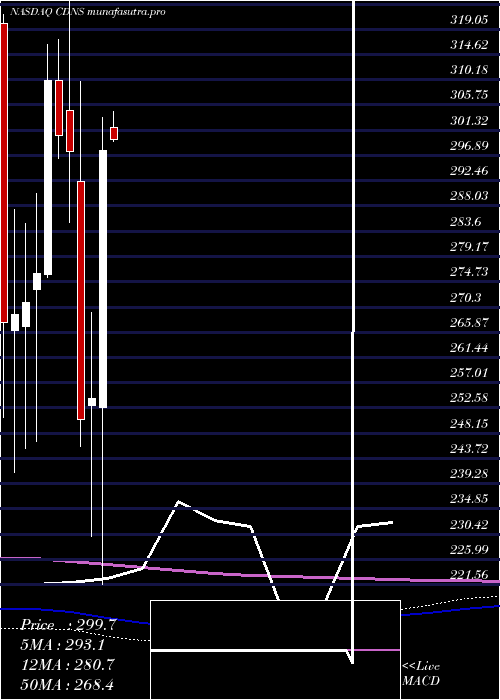Click the 261.44 price axis label
Image resolution: width=500 pixels, height=700 pixels.
(x=469, y=347)
